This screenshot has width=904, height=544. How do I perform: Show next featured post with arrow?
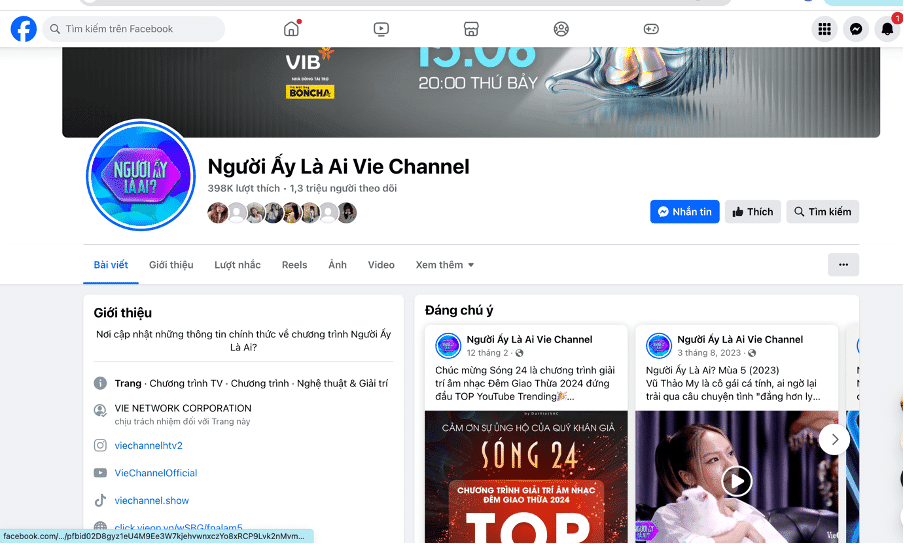click(x=834, y=440)
